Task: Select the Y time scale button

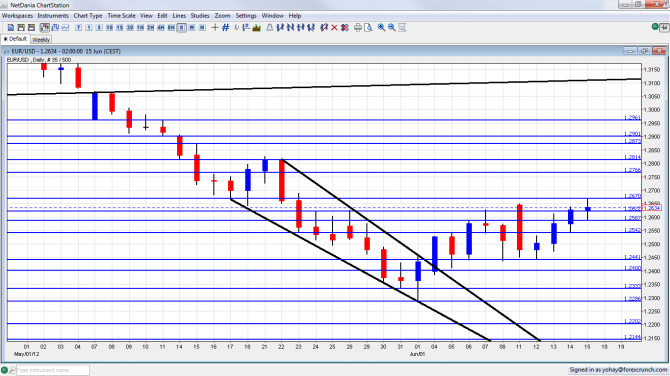Action: [78, 27]
